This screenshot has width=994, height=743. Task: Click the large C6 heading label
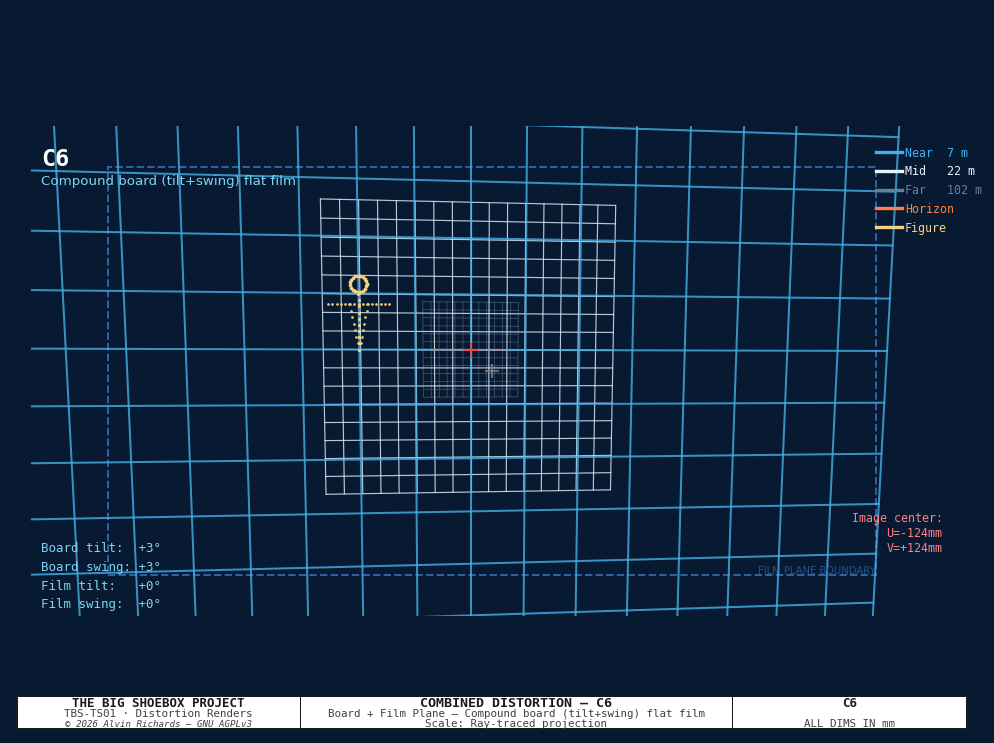point(55,158)
